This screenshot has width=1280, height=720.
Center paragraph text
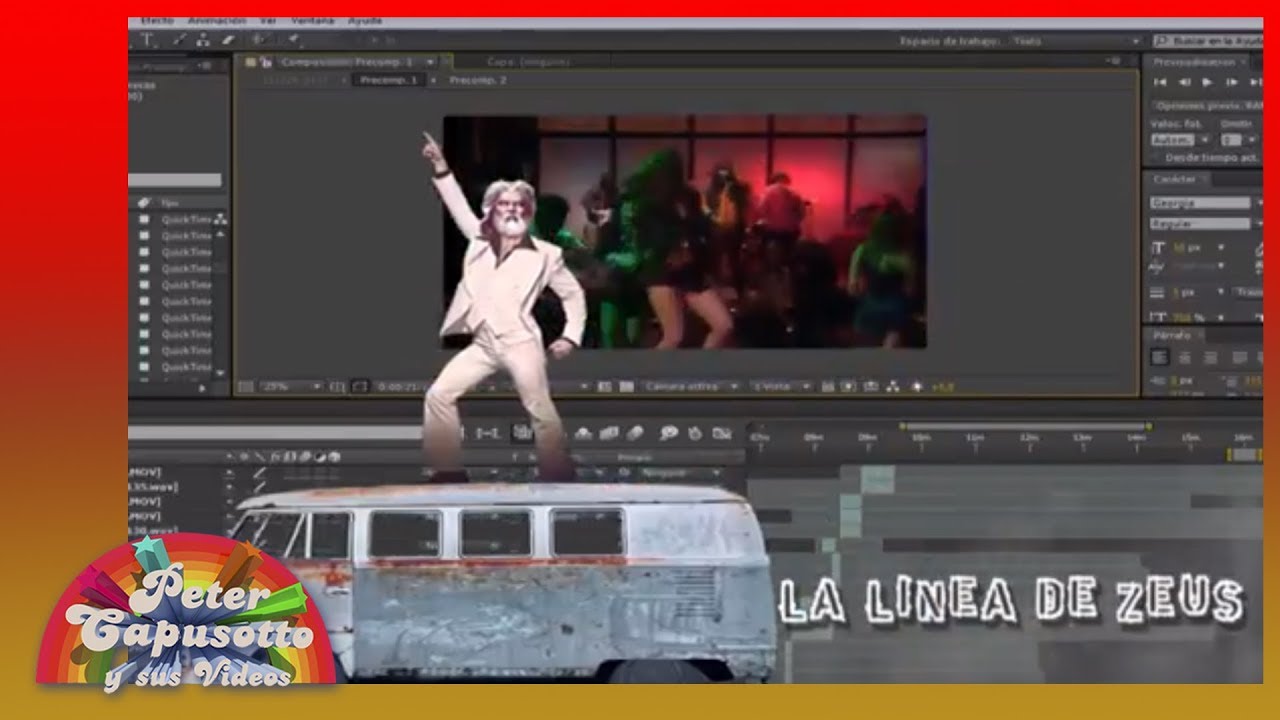pos(1184,357)
